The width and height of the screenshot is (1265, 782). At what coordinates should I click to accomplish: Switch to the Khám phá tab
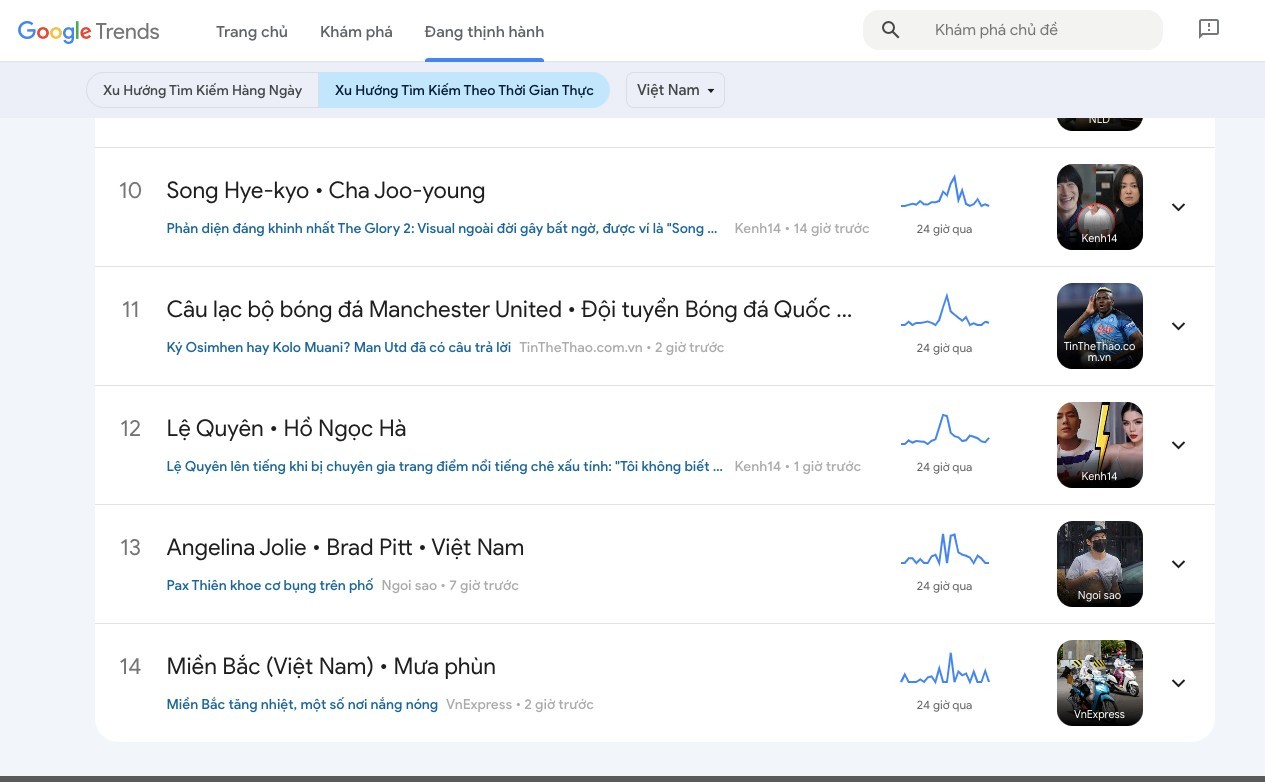click(356, 32)
